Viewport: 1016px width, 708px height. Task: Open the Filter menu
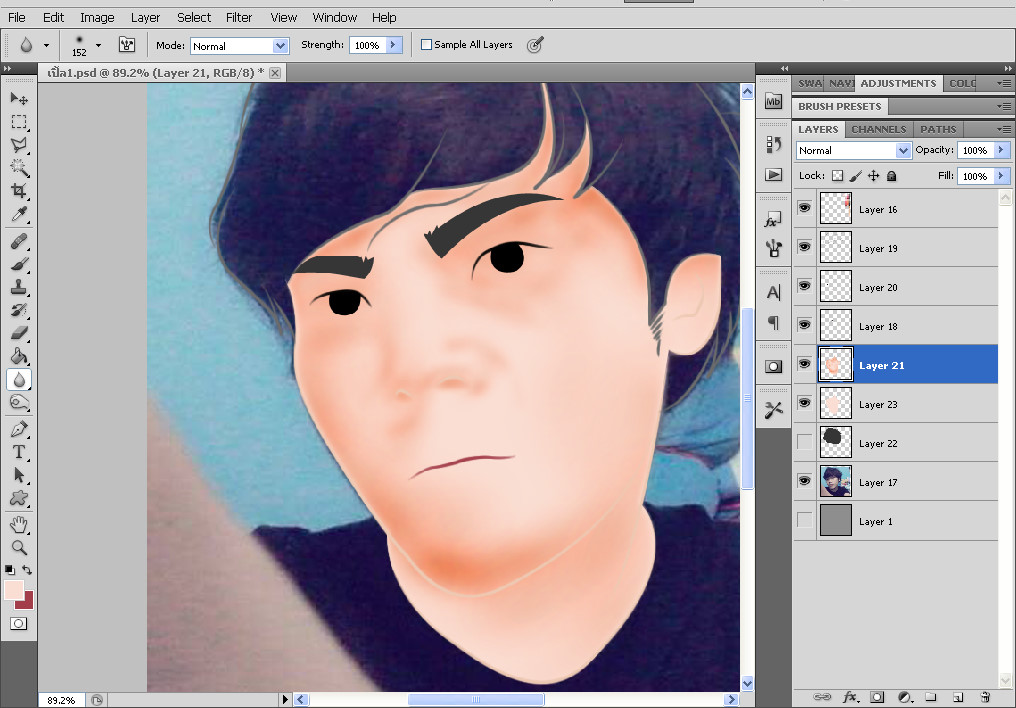tap(239, 17)
